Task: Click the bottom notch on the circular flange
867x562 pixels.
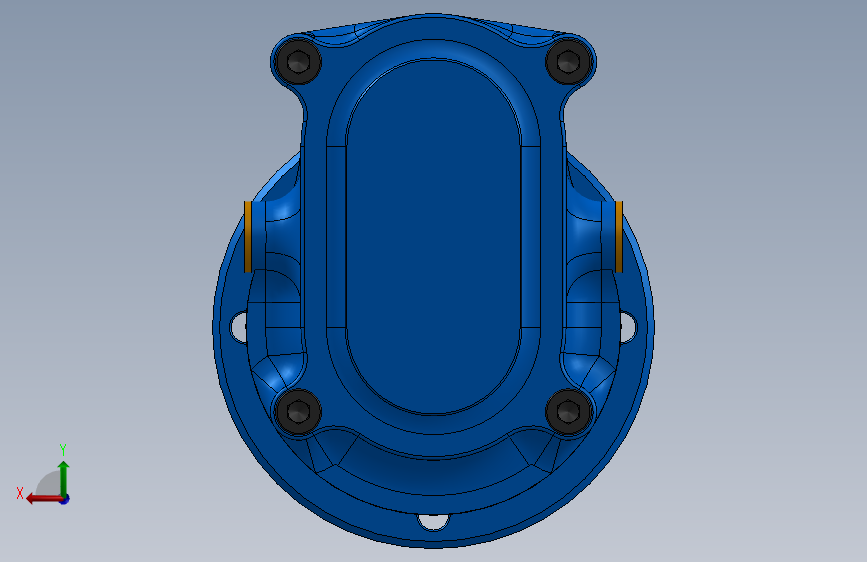Action: (434, 521)
